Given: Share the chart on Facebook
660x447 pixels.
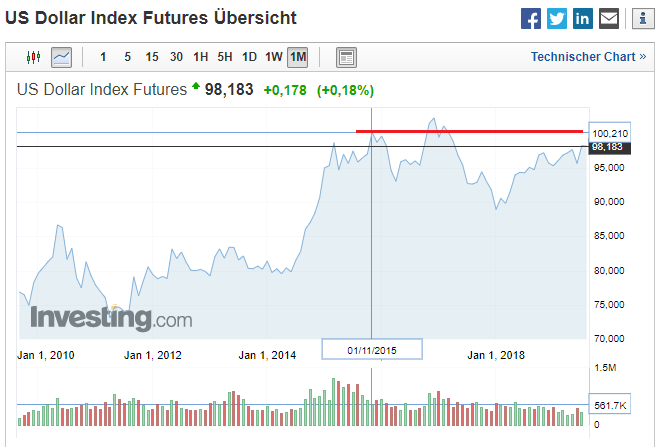Looking at the screenshot, I should (532, 19).
